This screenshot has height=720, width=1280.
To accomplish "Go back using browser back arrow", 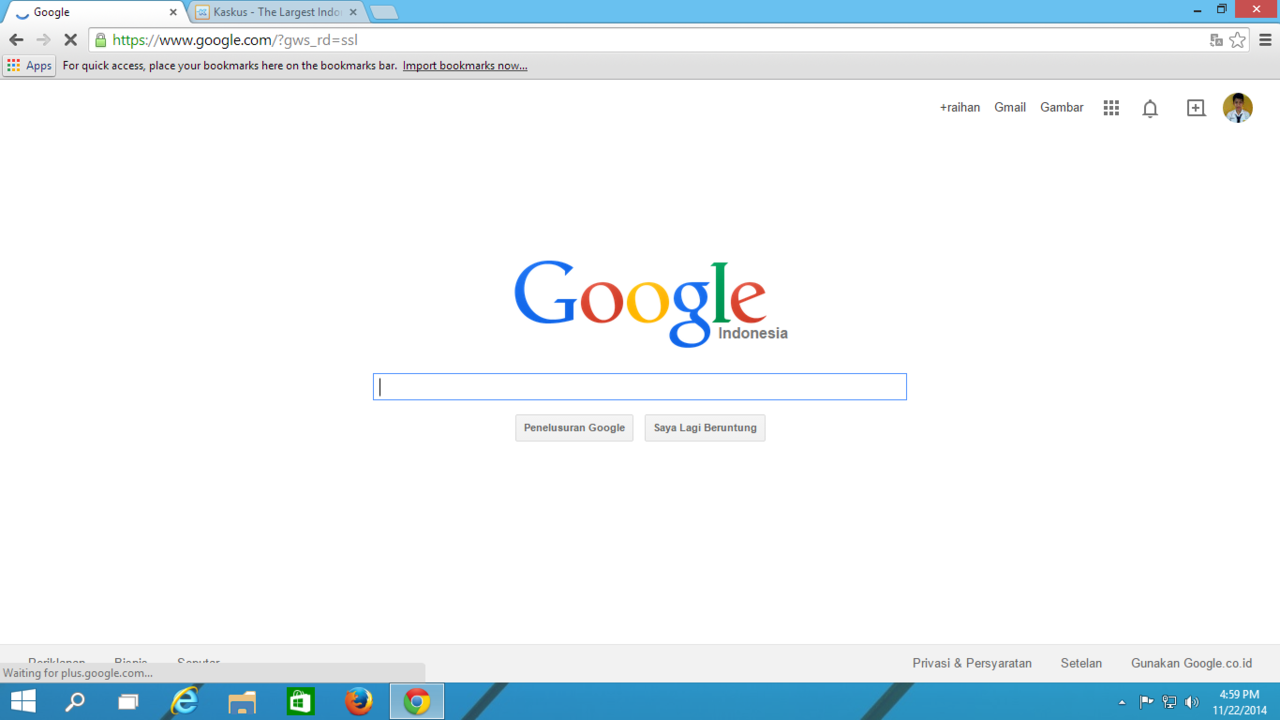I will (x=16, y=40).
